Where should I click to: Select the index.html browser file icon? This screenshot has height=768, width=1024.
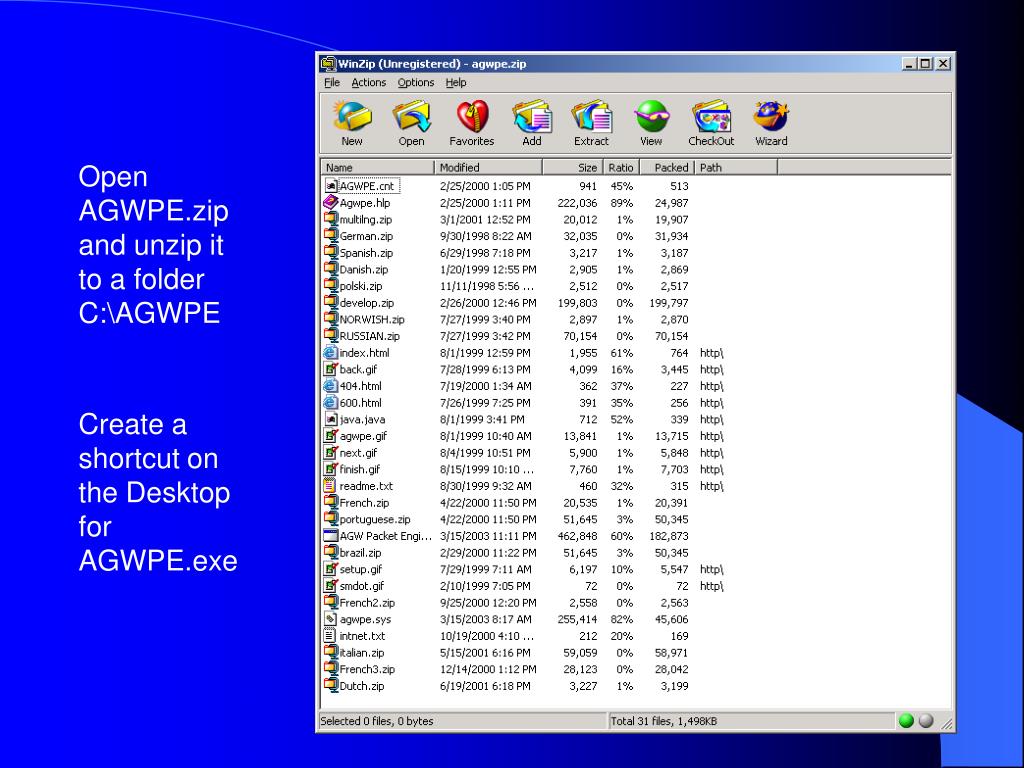coord(330,353)
